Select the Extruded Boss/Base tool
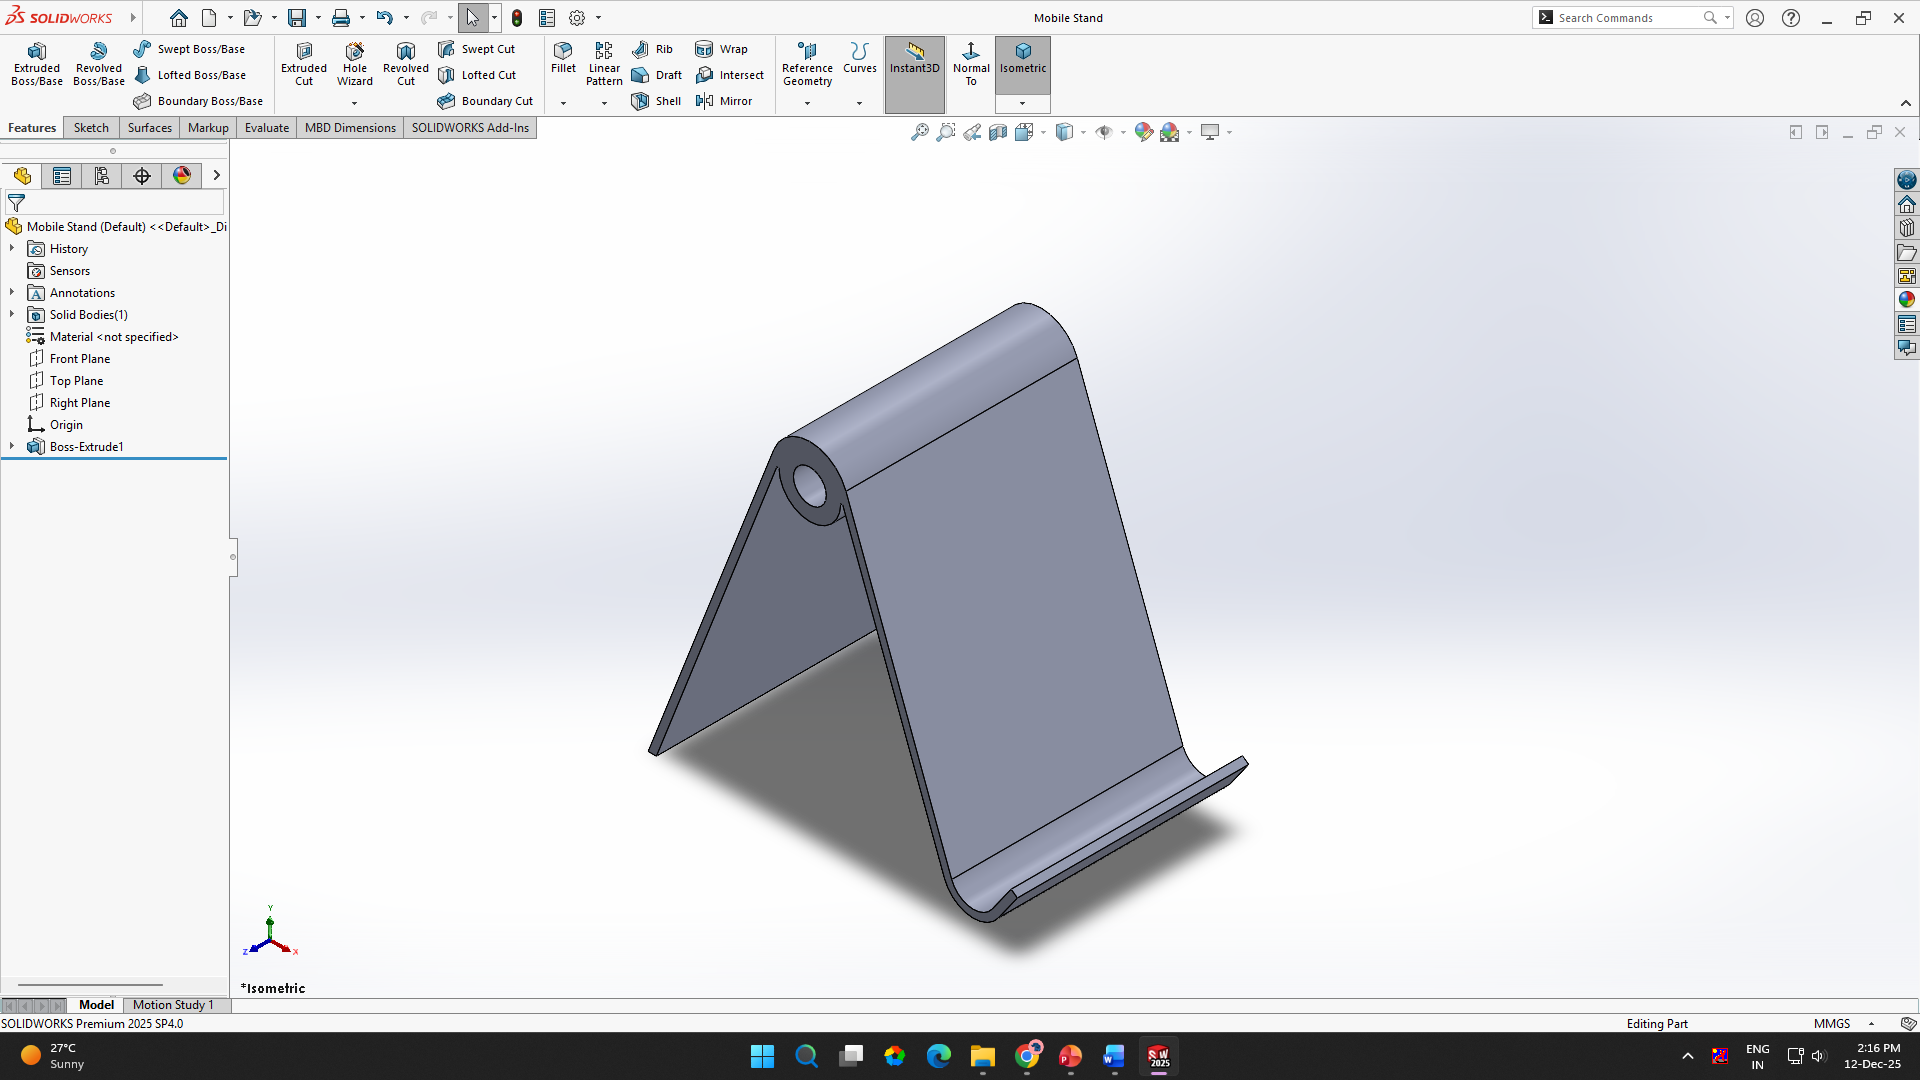Viewport: 1920px width, 1080px height. 37,64
